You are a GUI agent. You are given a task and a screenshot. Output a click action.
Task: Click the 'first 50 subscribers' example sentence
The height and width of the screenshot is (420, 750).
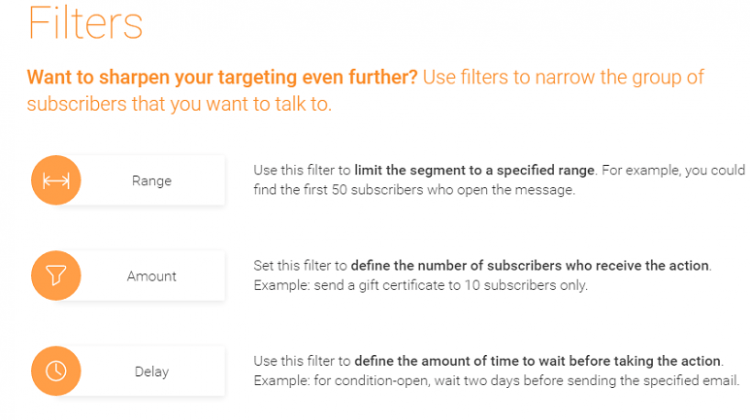(x=414, y=190)
